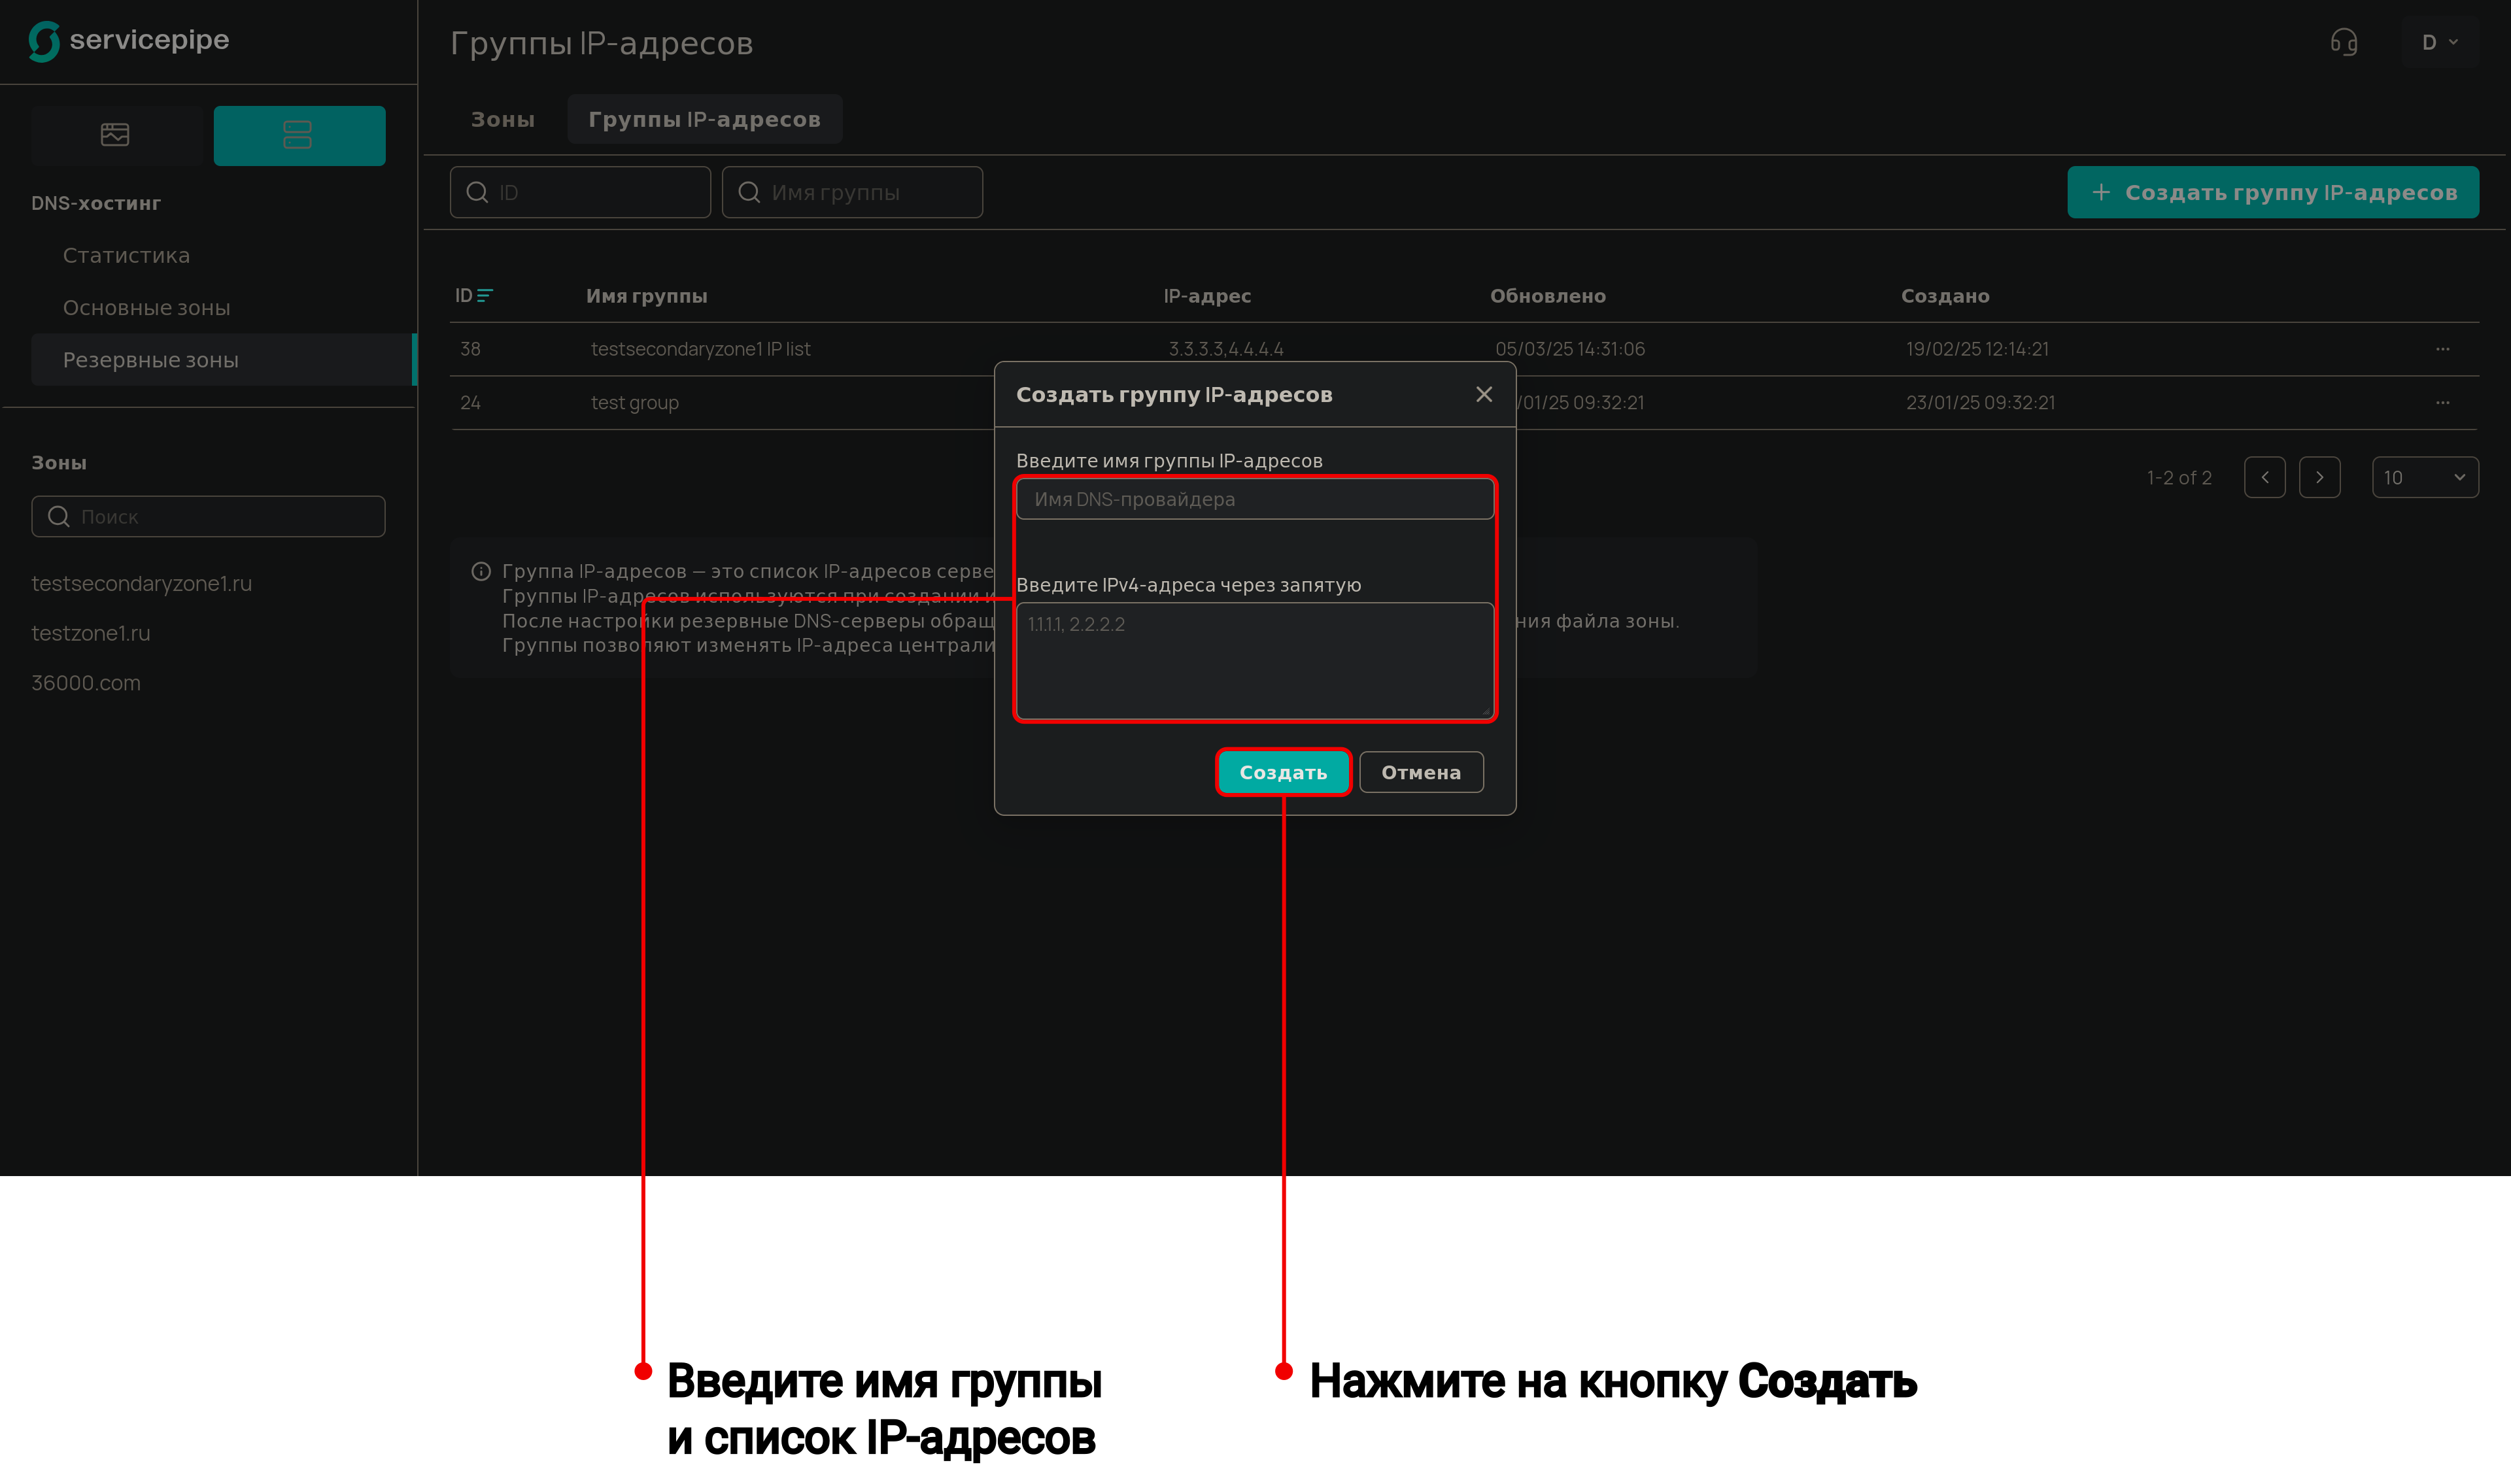Expand the rows per page dropdown
This screenshot has height=1484, width=2511.
coord(2424,477)
